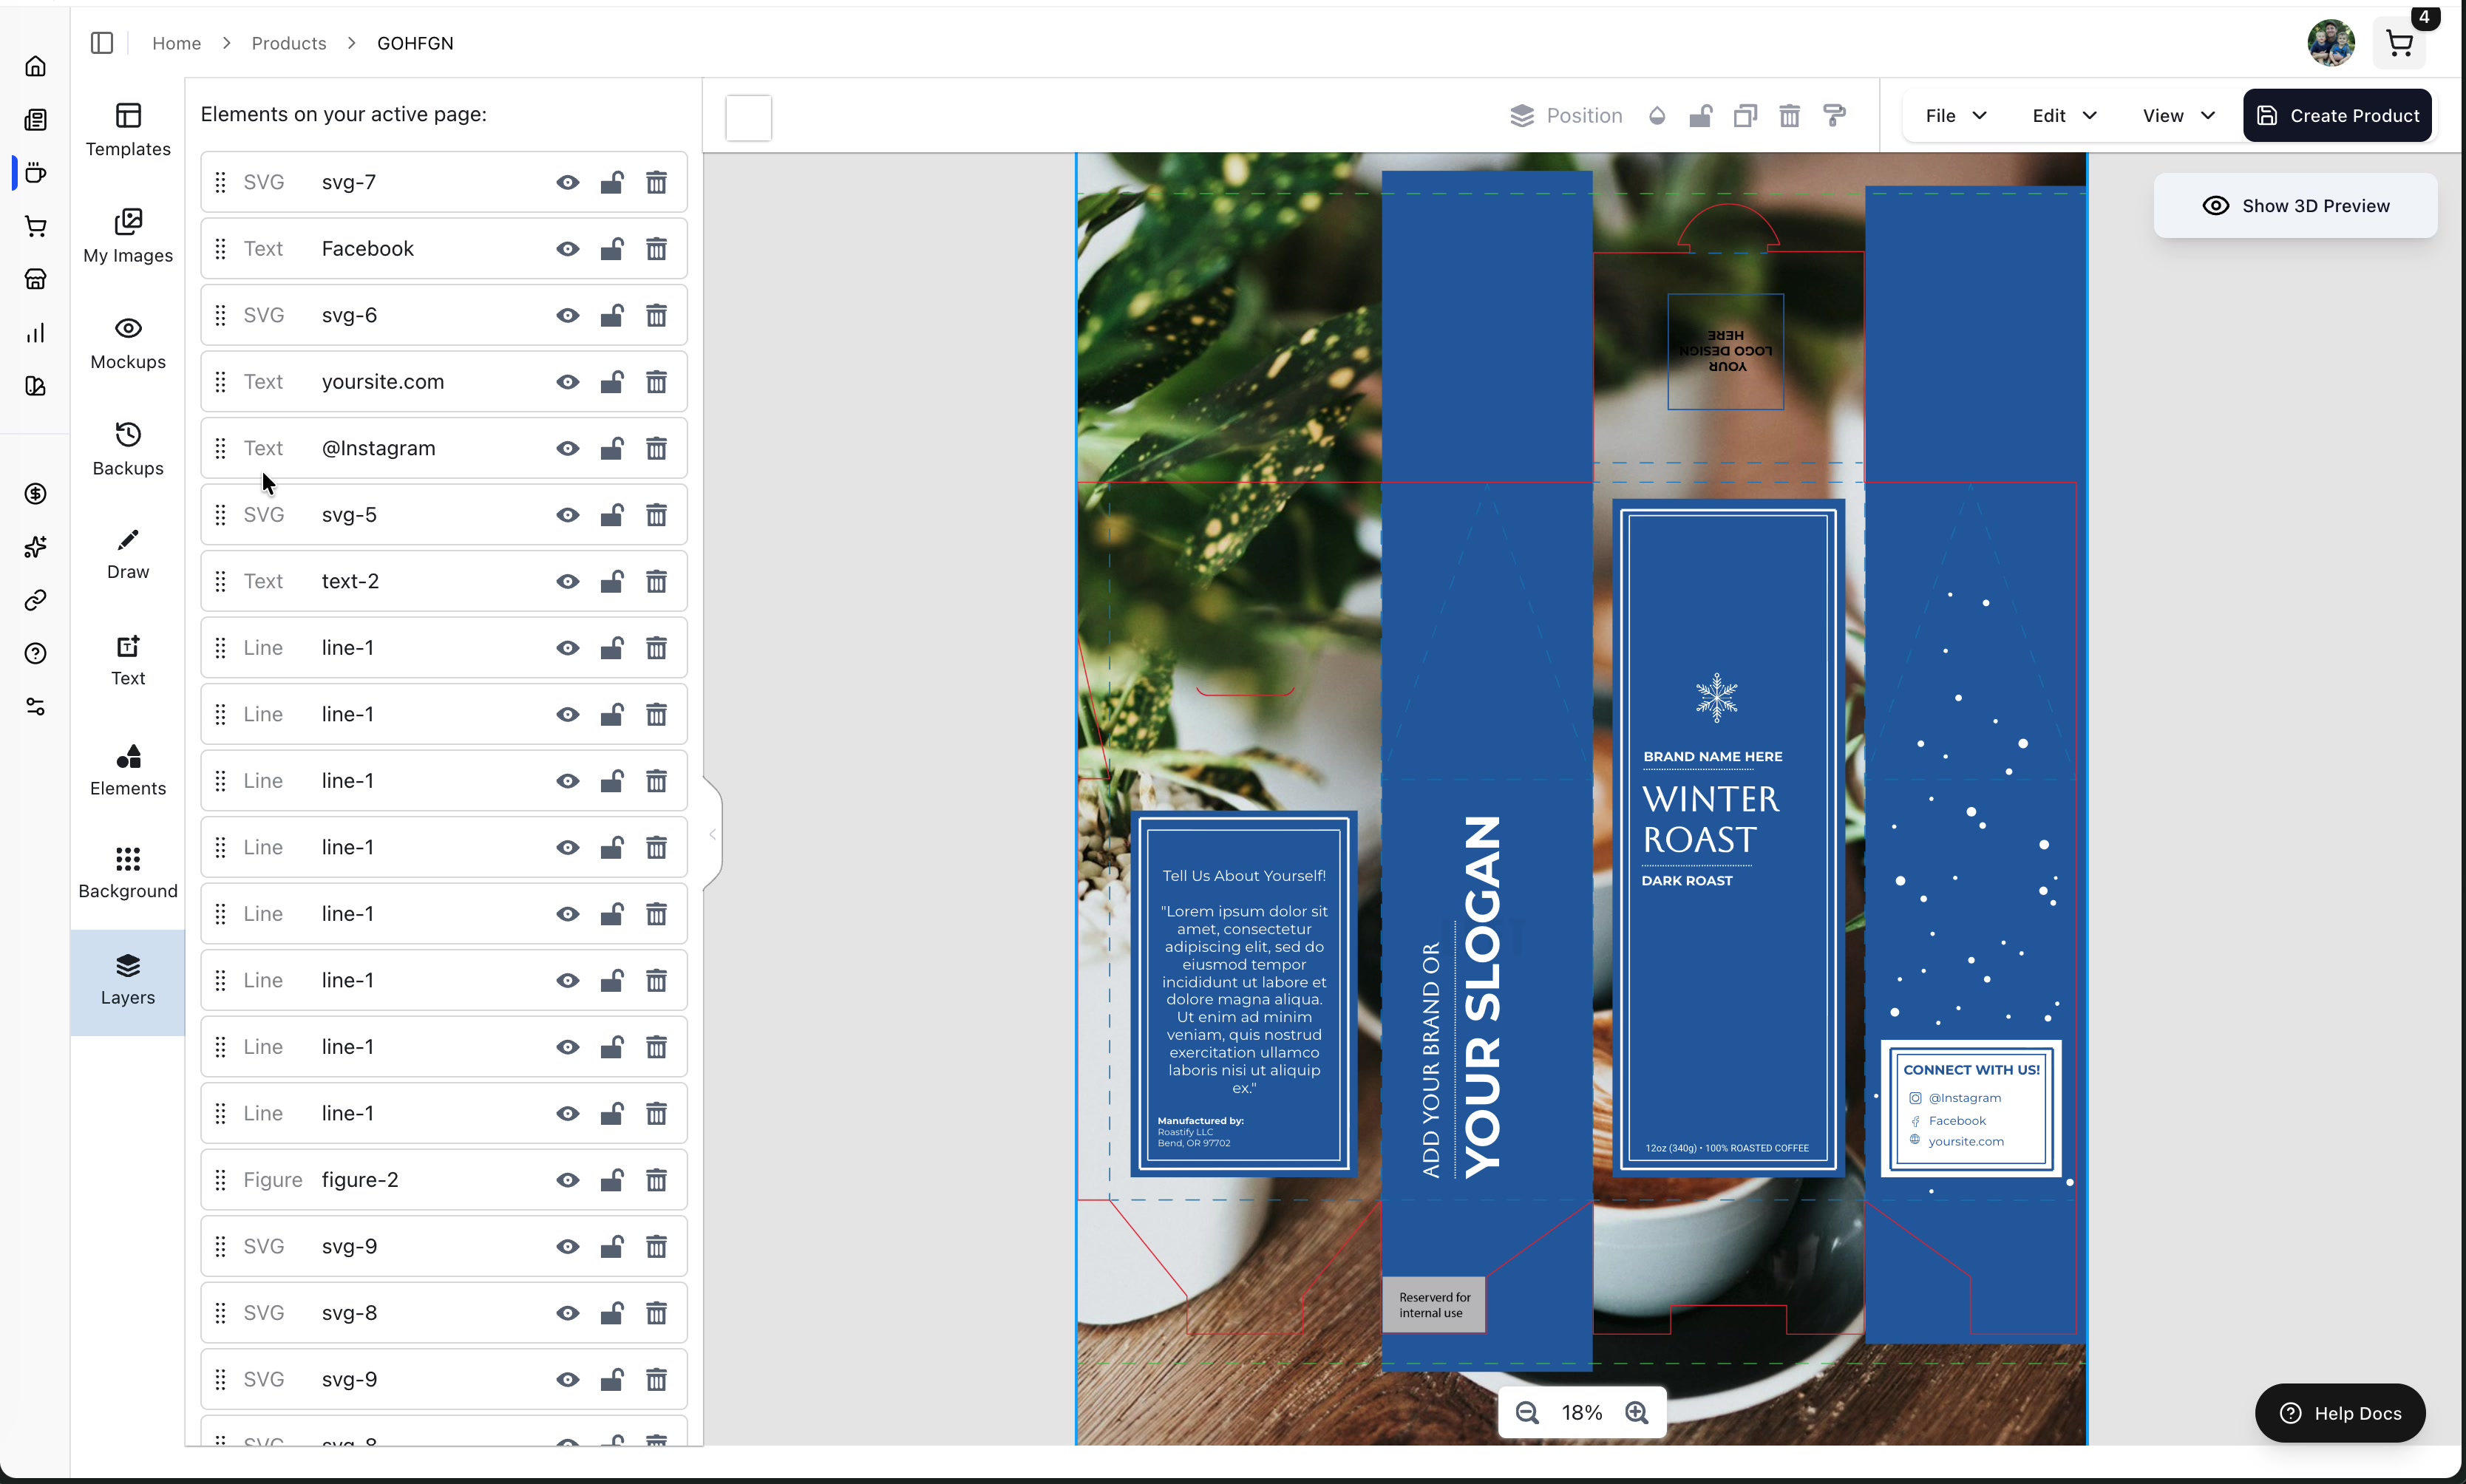This screenshot has height=1484, width=2466.
Task: Click the paint roller icon in the toolbar
Action: click(x=1834, y=116)
